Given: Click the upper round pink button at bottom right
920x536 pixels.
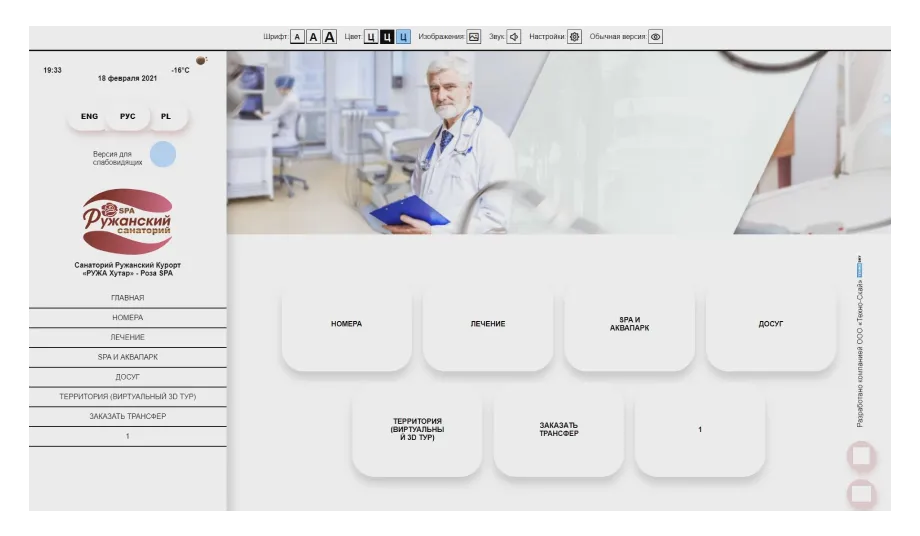Looking at the screenshot, I should point(861,457).
